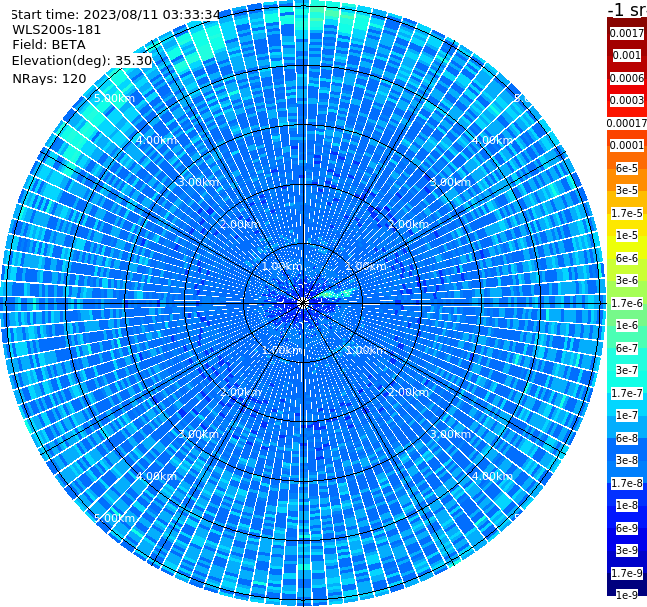This screenshot has height=607, width=647.
Task: Select the 6e-8 color scale value
Action: click(x=627, y=438)
